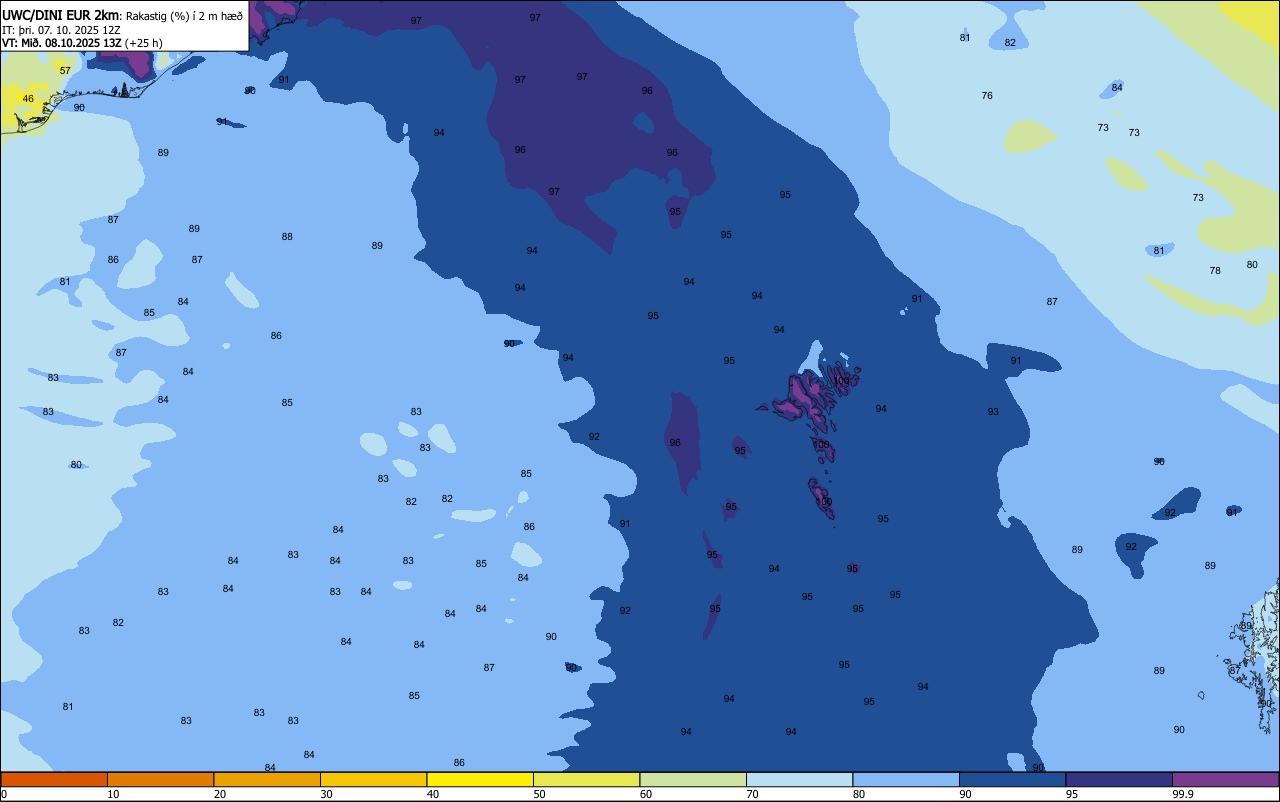Click the "99.9" legend tick label
The image size is (1280, 802).
coord(1183,794)
